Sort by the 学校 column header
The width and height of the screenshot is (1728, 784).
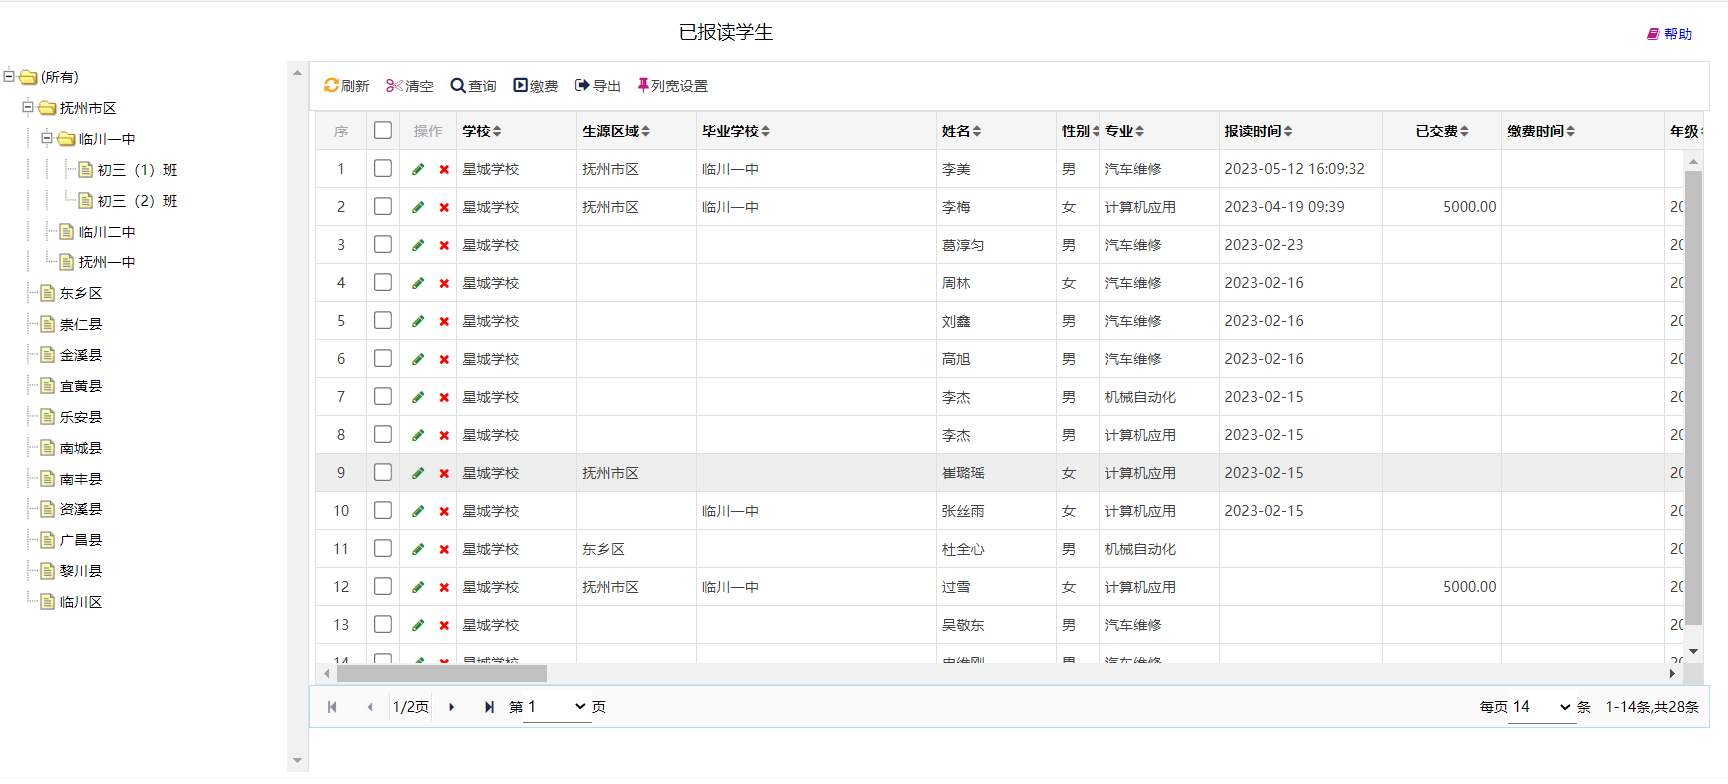pos(482,131)
